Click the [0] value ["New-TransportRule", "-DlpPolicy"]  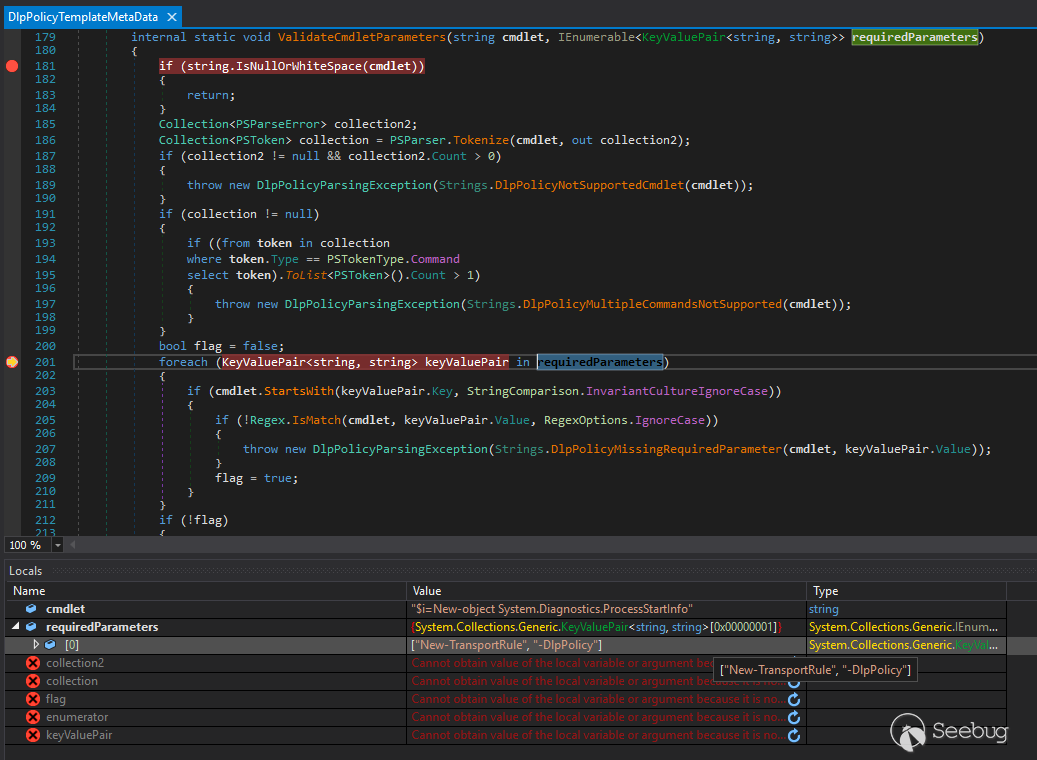[x=507, y=645]
